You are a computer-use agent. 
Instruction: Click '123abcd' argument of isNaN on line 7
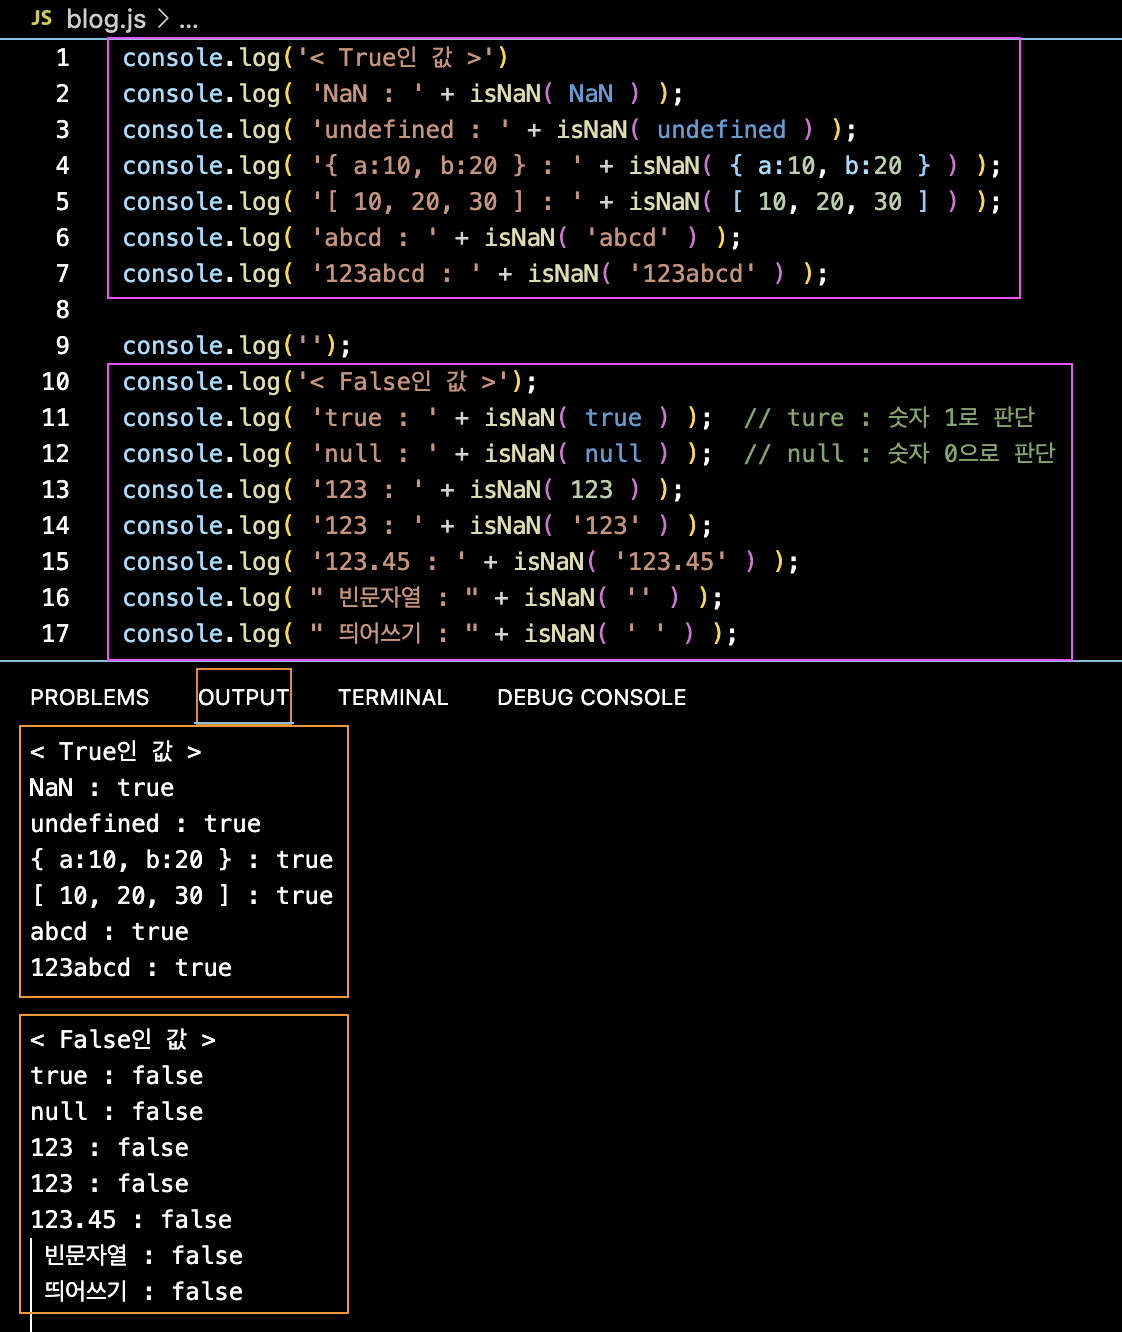pos(692,274)
